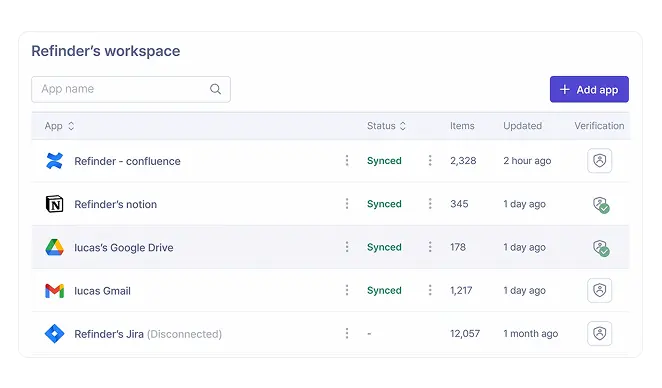Click the search magnifier icon
The image size is (662, 388).
pos(215,89)
